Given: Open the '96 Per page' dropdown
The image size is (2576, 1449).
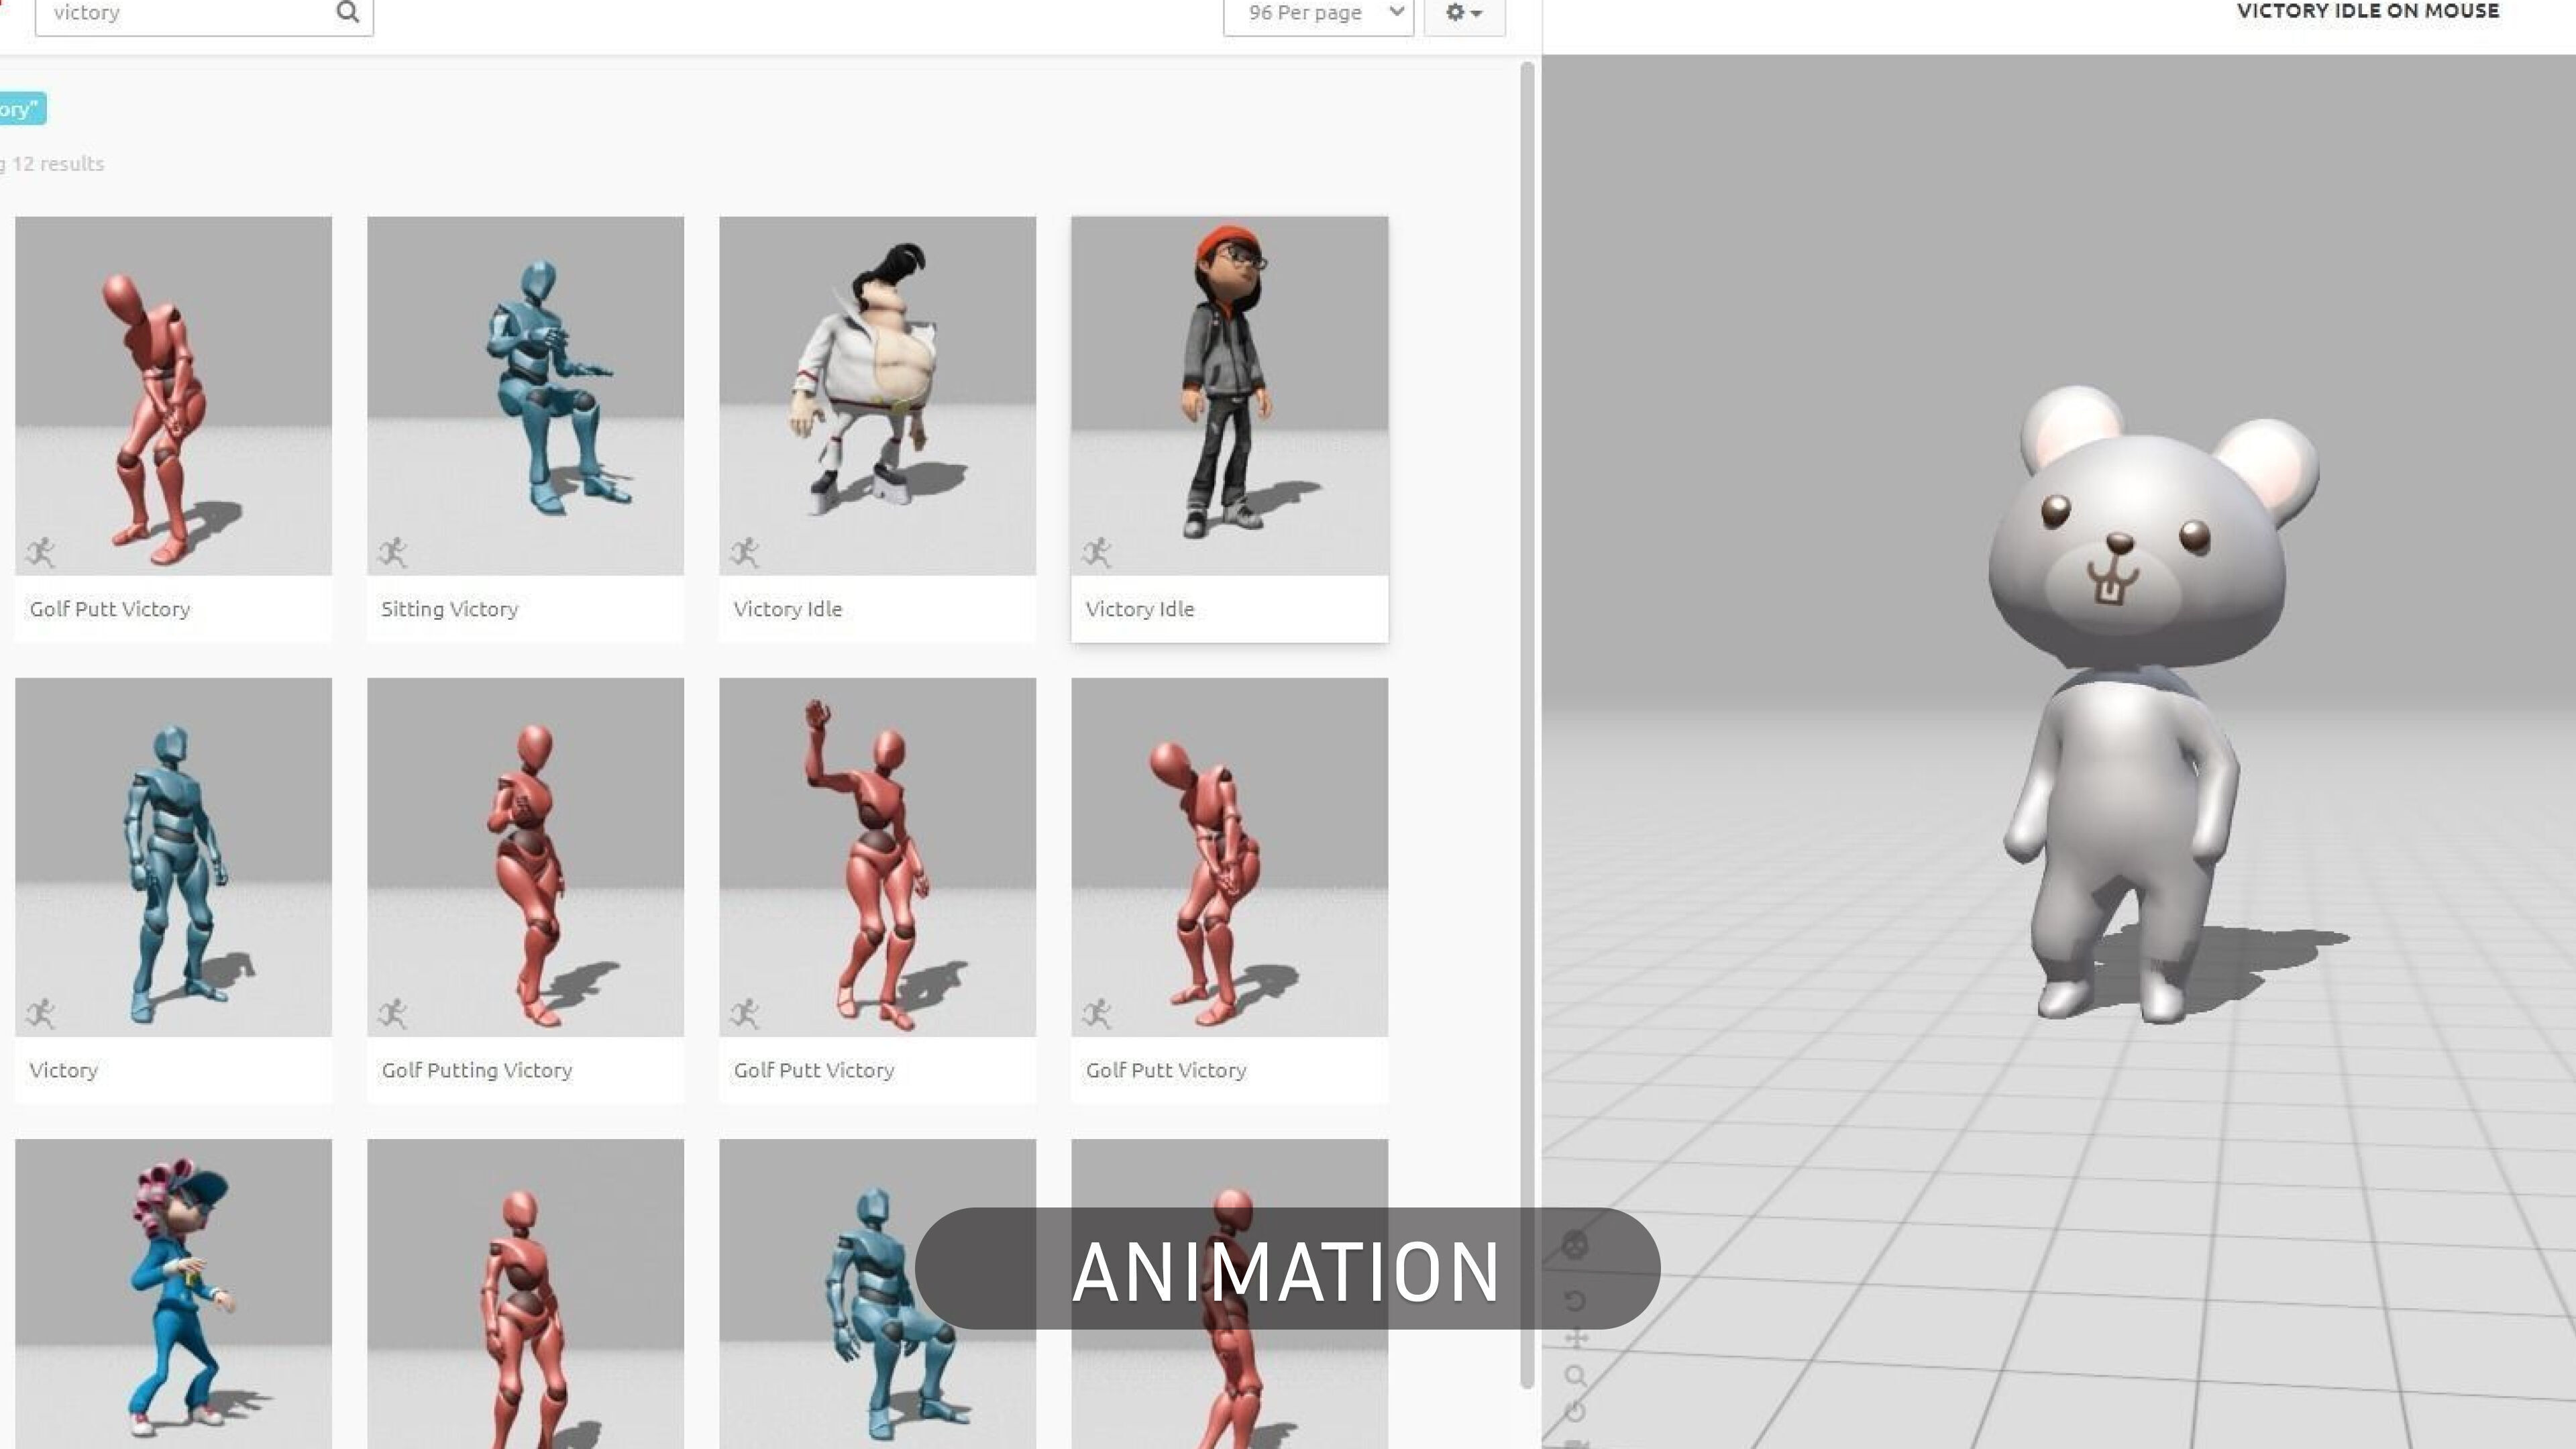Looking at the screenshot, I should pos(1318,13).
